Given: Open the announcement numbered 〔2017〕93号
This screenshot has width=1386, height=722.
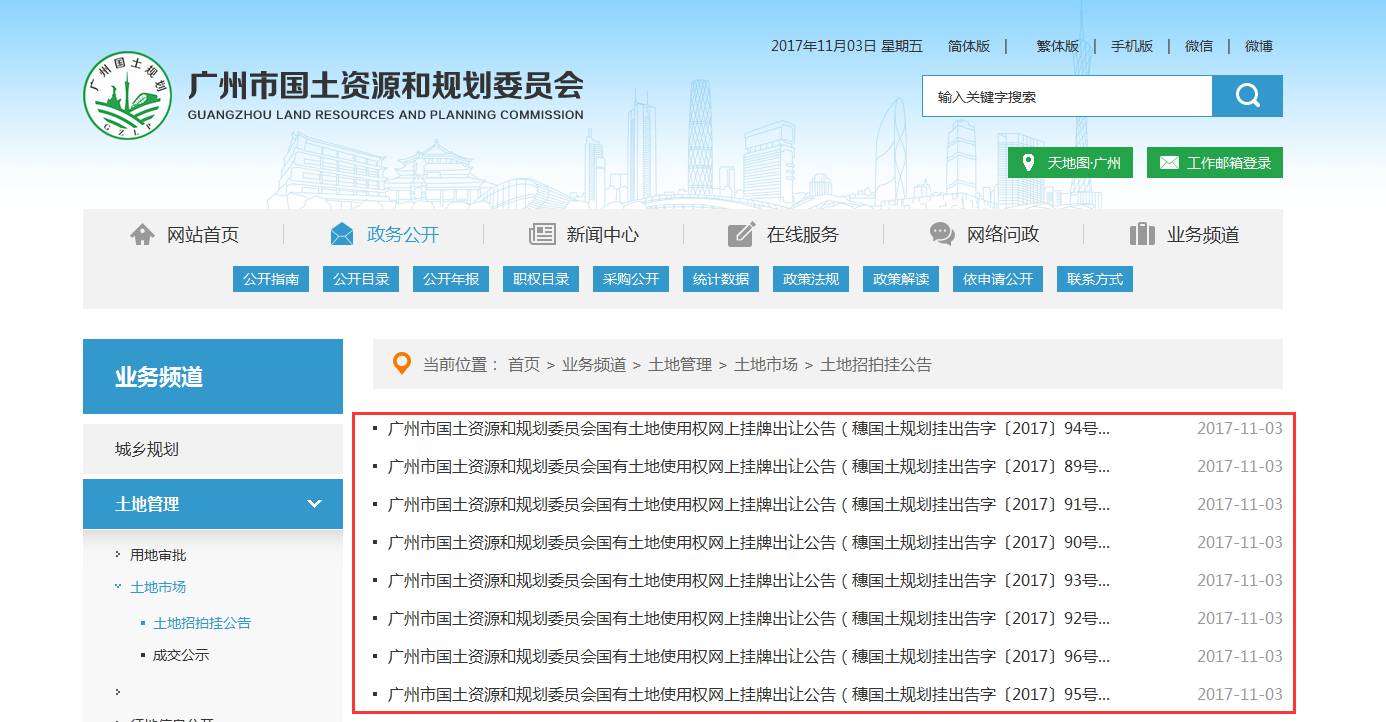Looking at the screenshot, I should pyautogui.click(x=749, y=580).
